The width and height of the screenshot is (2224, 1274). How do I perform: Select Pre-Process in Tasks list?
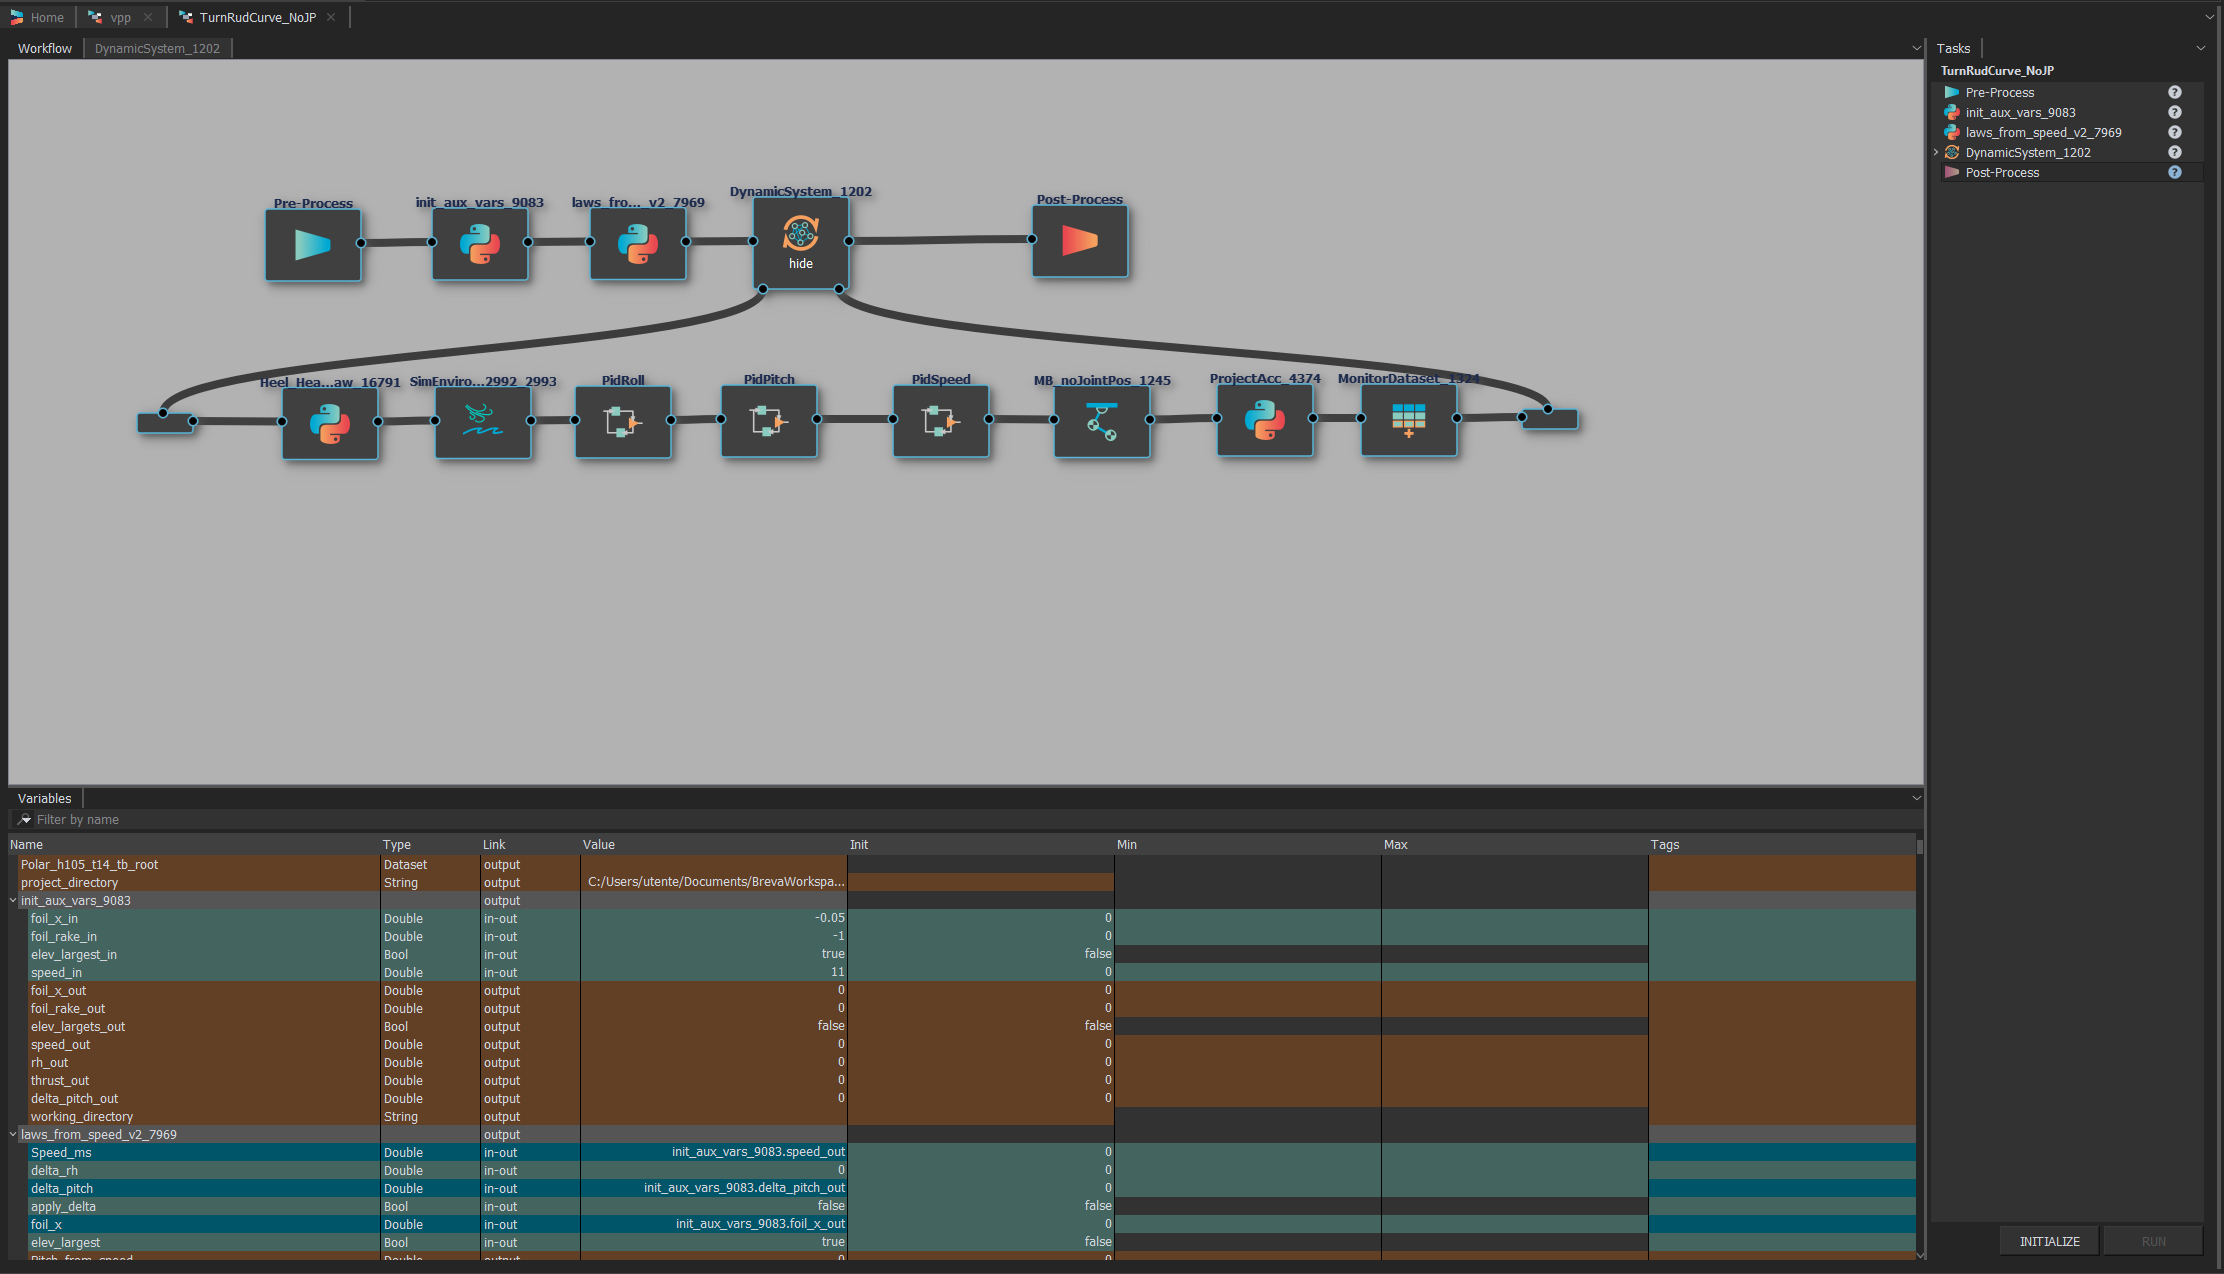[1999, 92]
